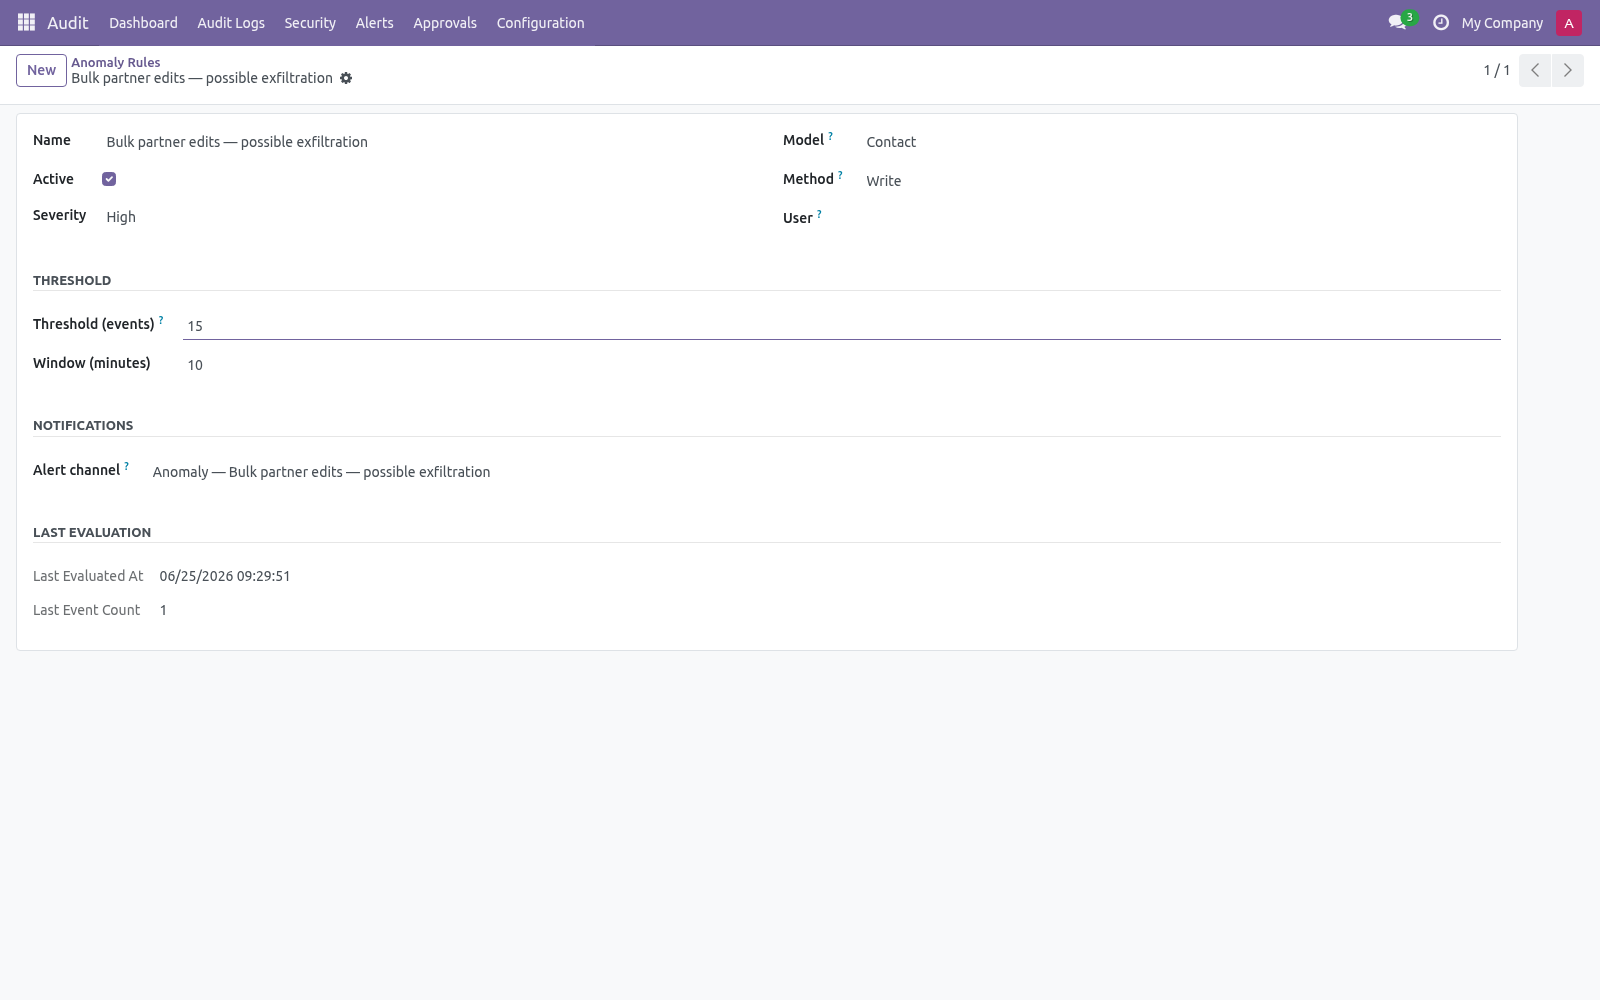1600x1000 pixels.
Task: Click the New button
Action: (41, 70)
